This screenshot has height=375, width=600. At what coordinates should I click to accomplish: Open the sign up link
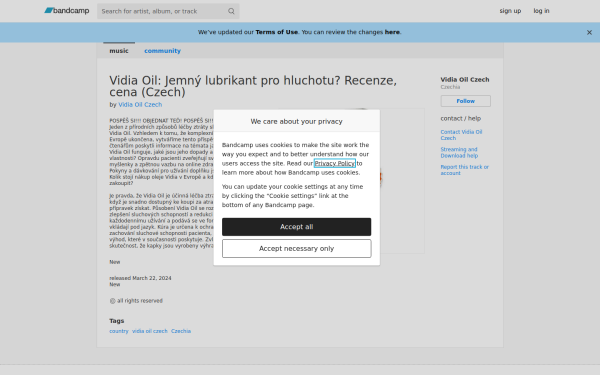tap(510, 11)
